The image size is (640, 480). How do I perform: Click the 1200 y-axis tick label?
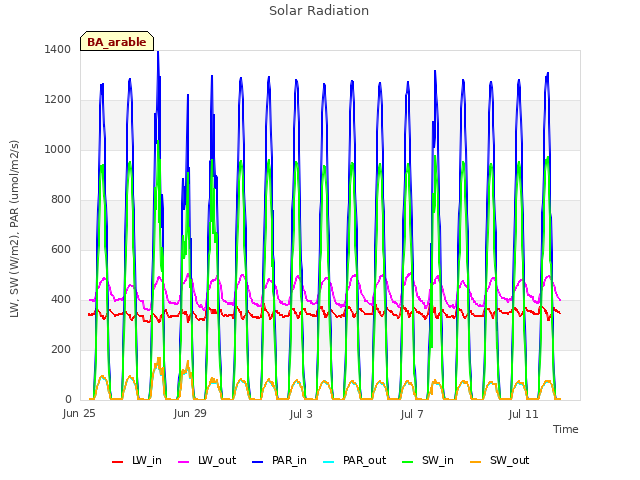[58, 100]
